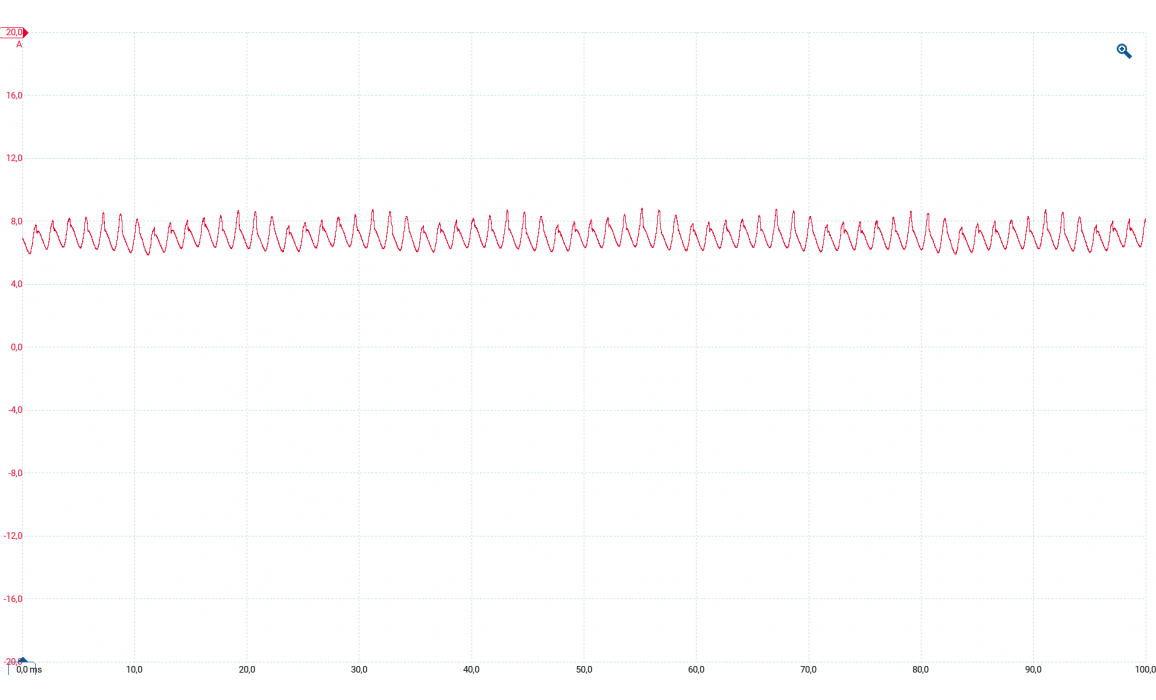This screenshot has height=700, width=1156.
Task: Click the 8,0 vertical axis label
Action: tap(14, 222)
